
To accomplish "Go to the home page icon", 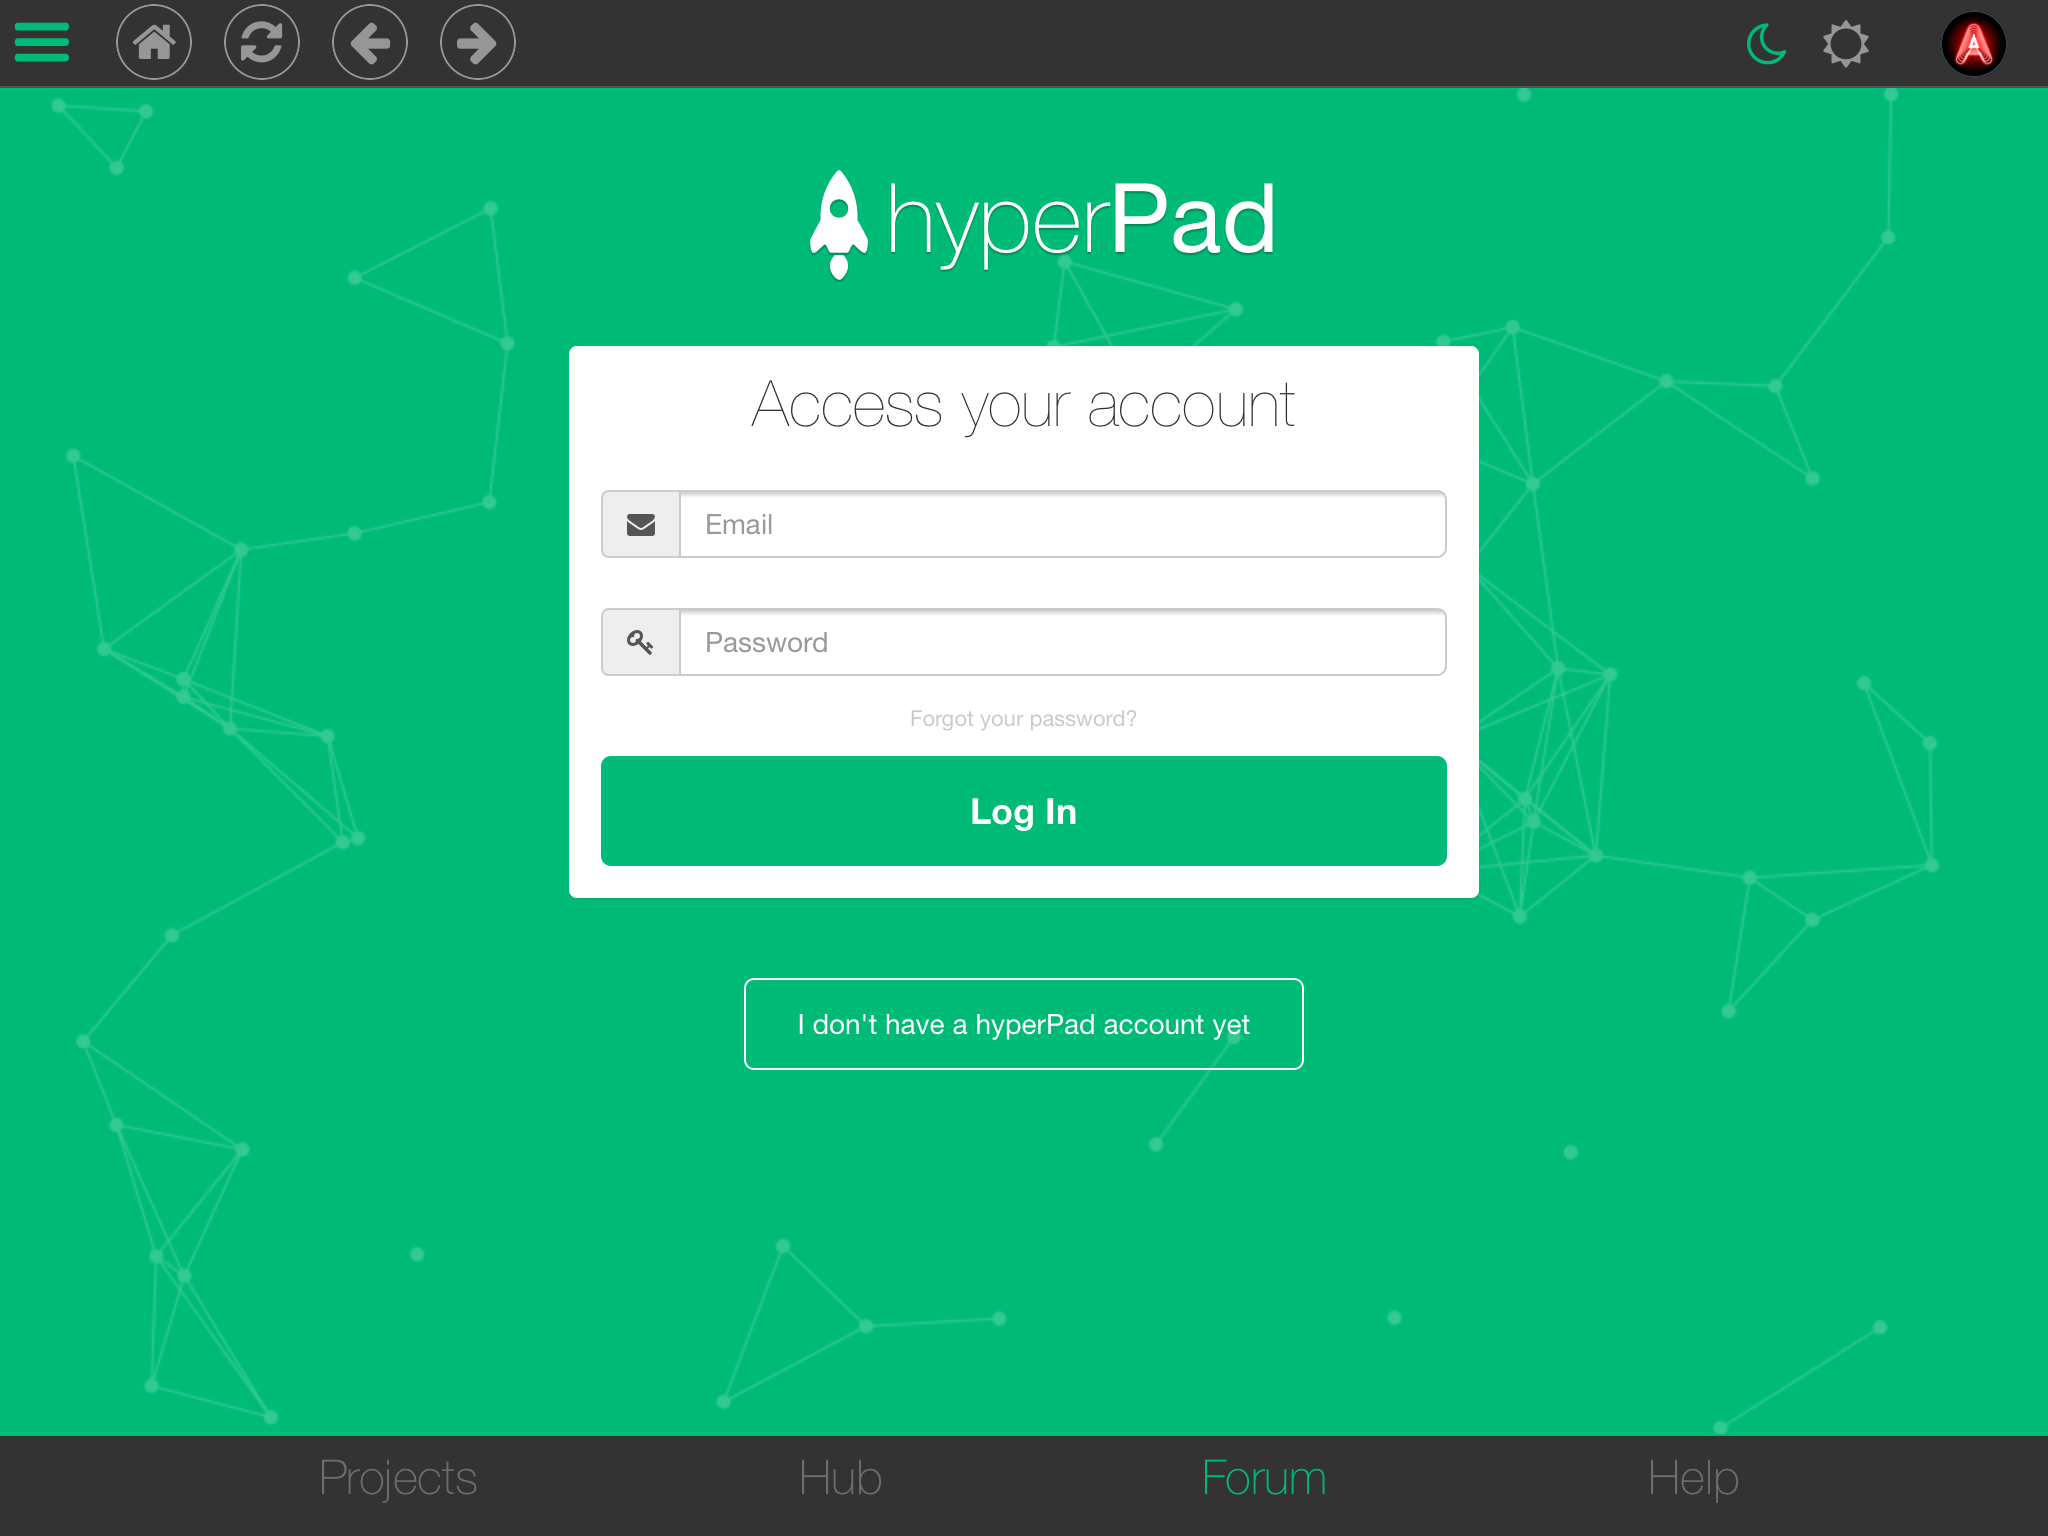I will tap(154, 43).
